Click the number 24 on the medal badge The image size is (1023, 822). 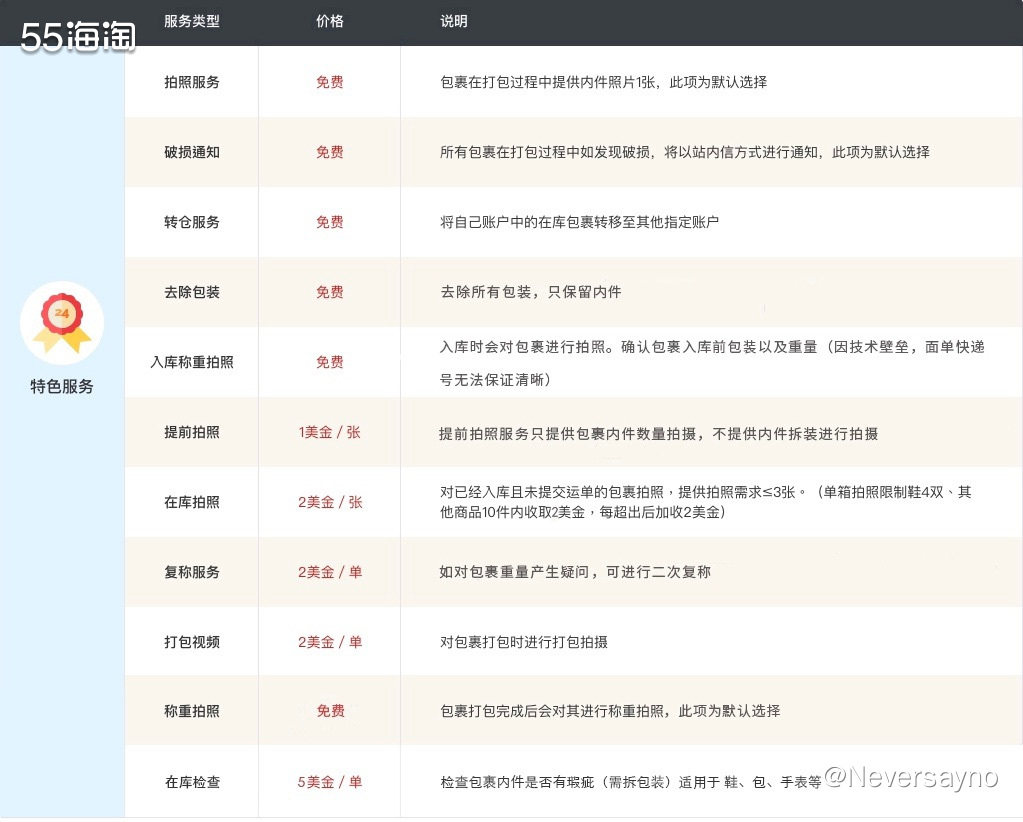61,313
